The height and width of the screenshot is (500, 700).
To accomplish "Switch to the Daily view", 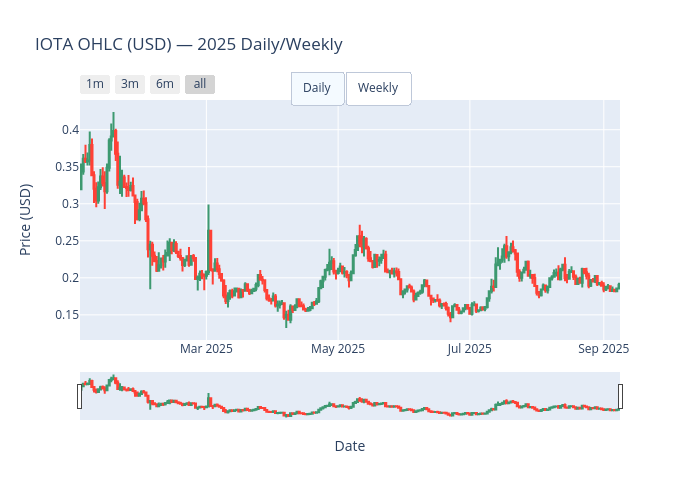I will (317, 88).
